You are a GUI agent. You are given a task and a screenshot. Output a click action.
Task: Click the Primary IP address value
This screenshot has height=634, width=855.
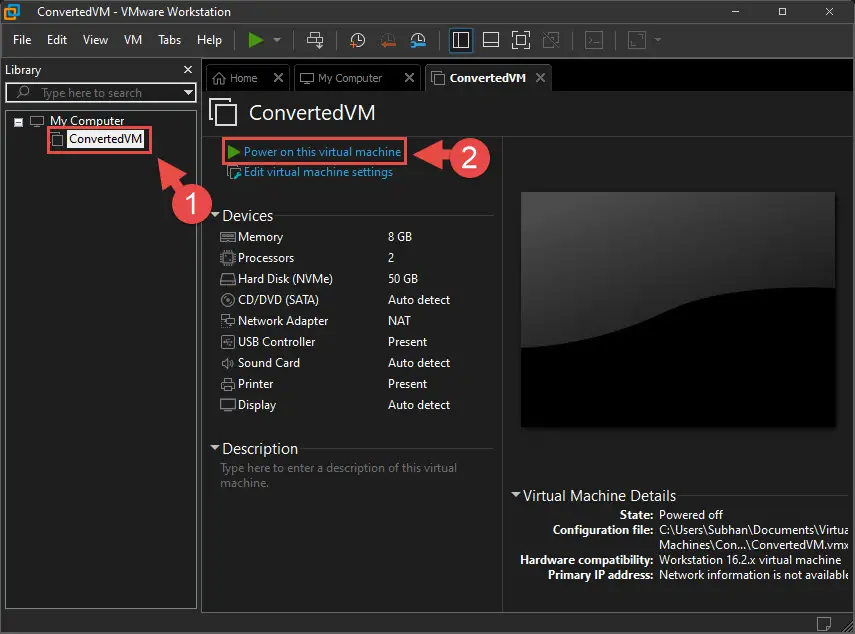click(754, 575)
